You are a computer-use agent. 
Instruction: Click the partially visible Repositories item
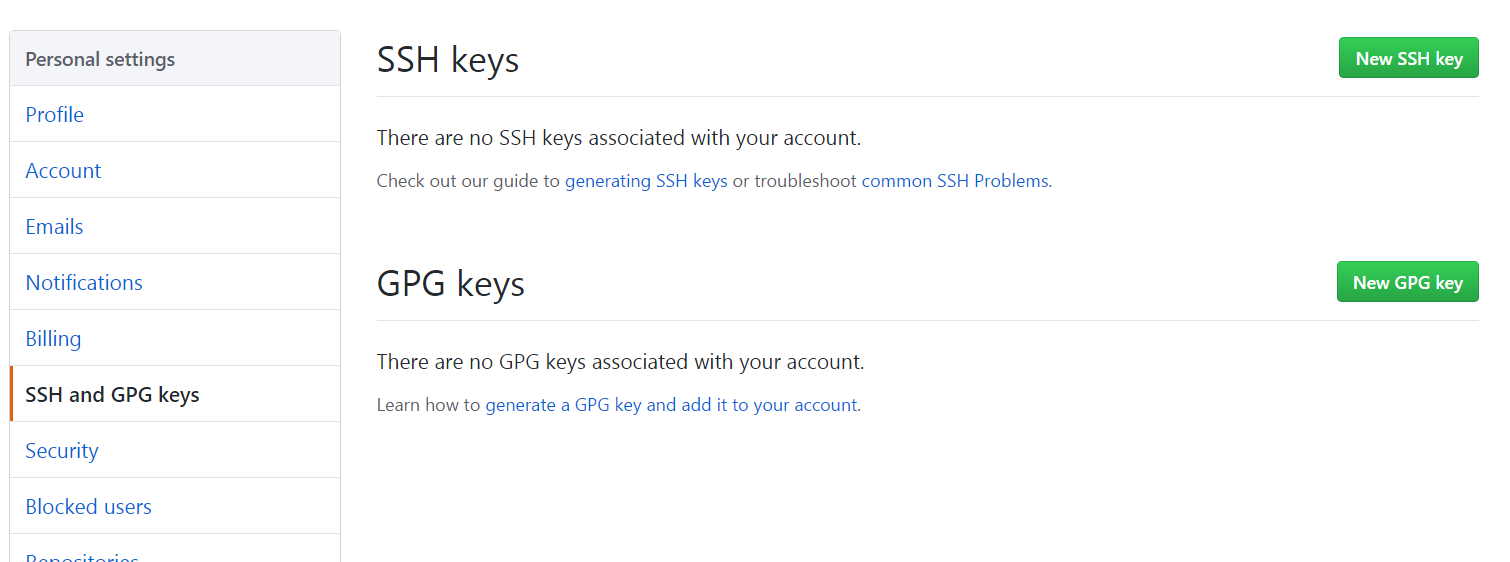tap(82, 556)
